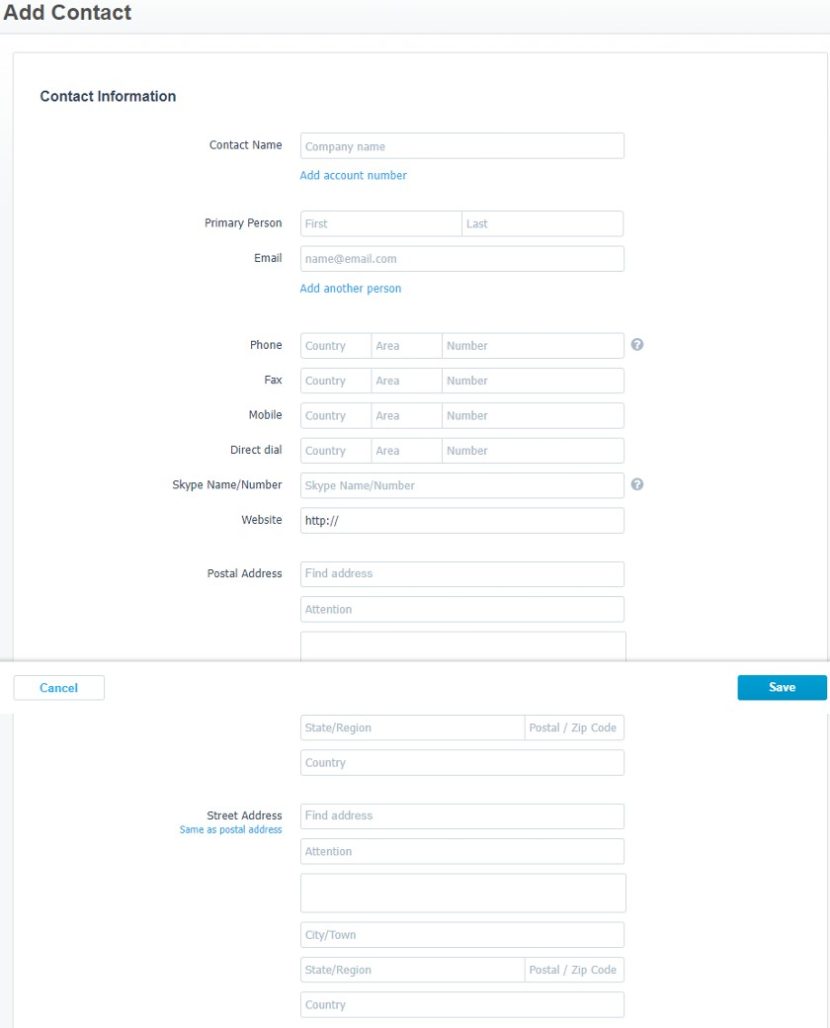Open the Skype Name/Number help tooltip

[638, 484]
